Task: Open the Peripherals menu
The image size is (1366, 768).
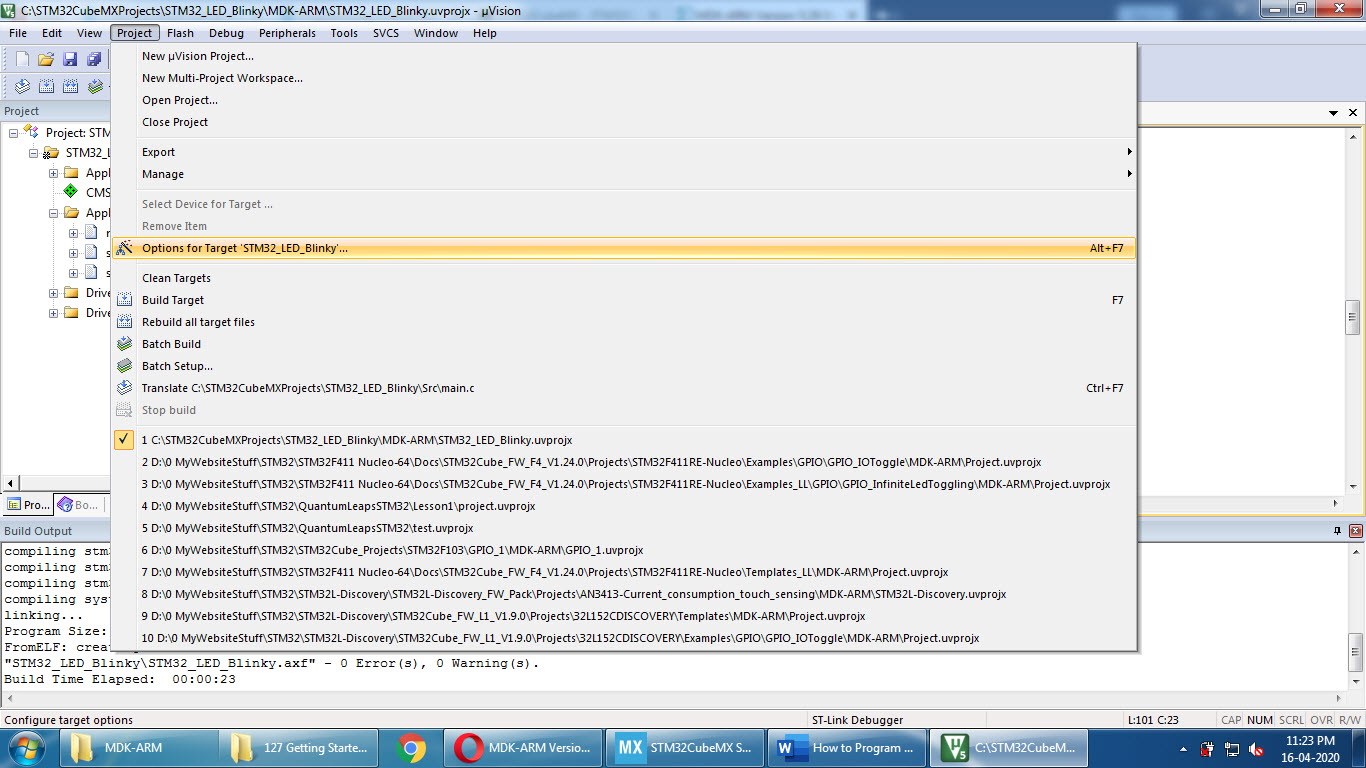Action: 287,33
